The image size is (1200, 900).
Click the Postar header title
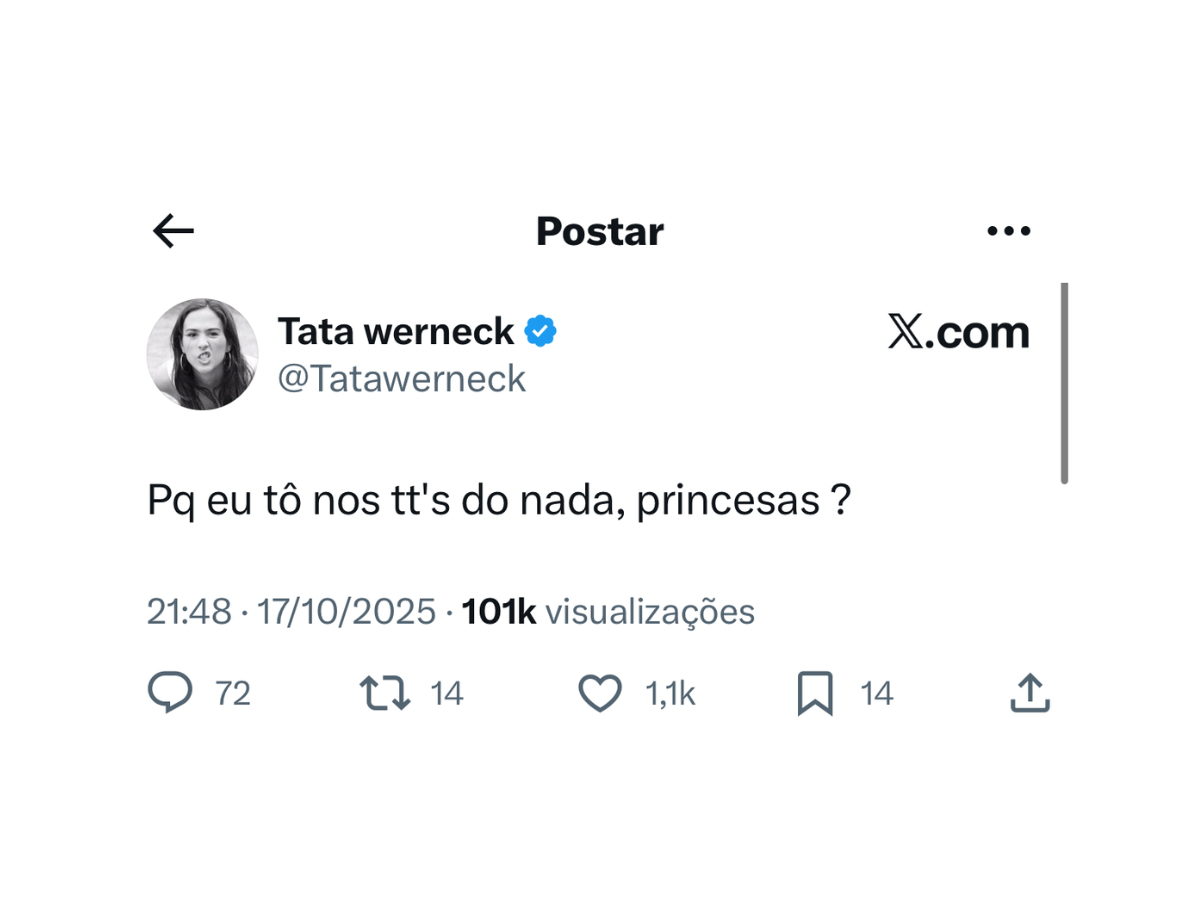(x=600, y=232)
